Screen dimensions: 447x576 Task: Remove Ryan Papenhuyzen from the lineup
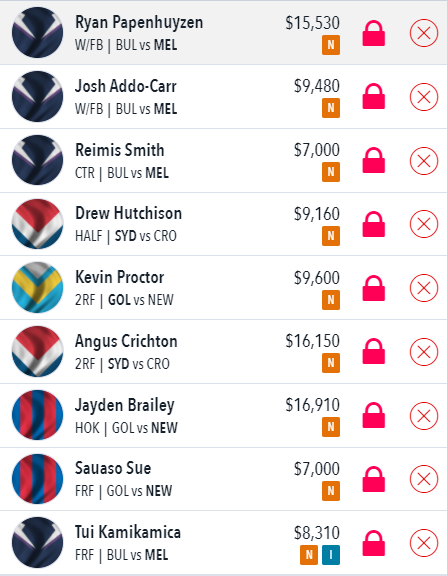click(424, 33)
